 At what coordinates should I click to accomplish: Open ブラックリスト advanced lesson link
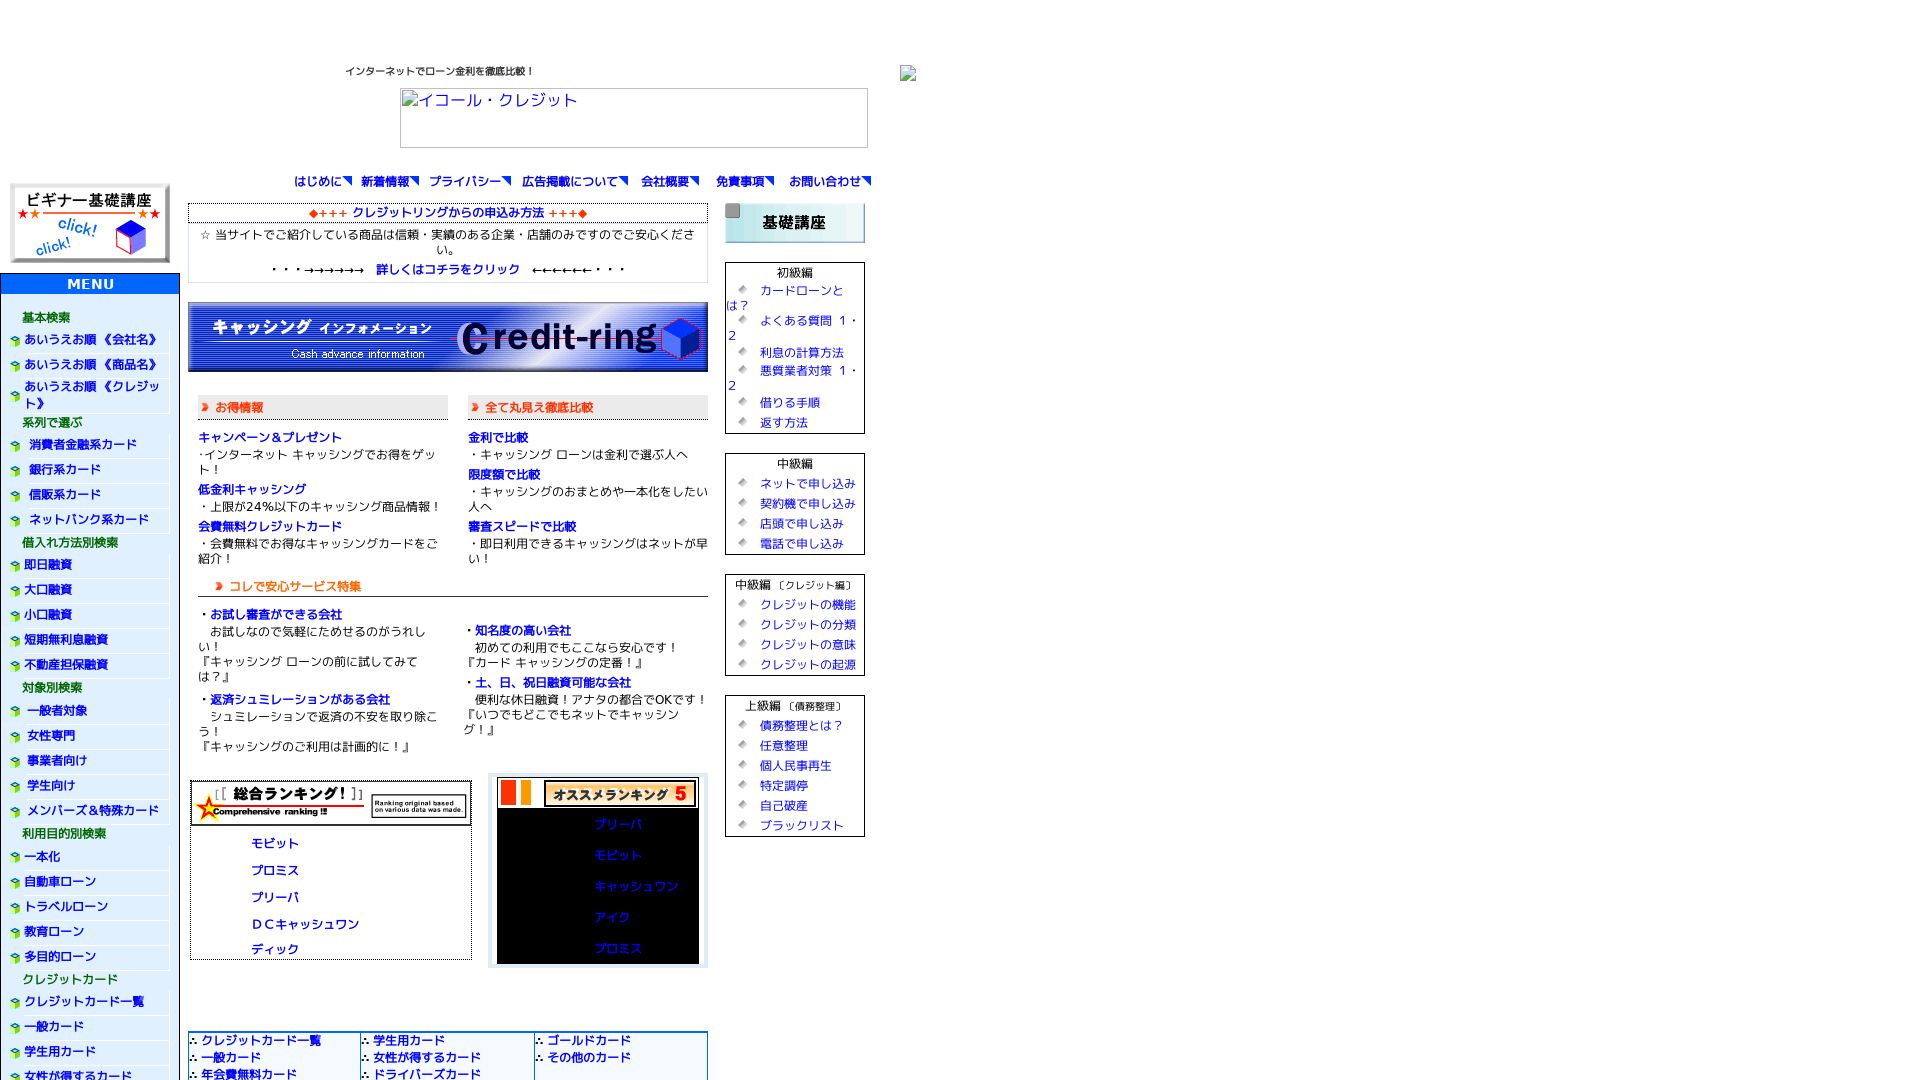pyautogui.click(x=800, y=826)
